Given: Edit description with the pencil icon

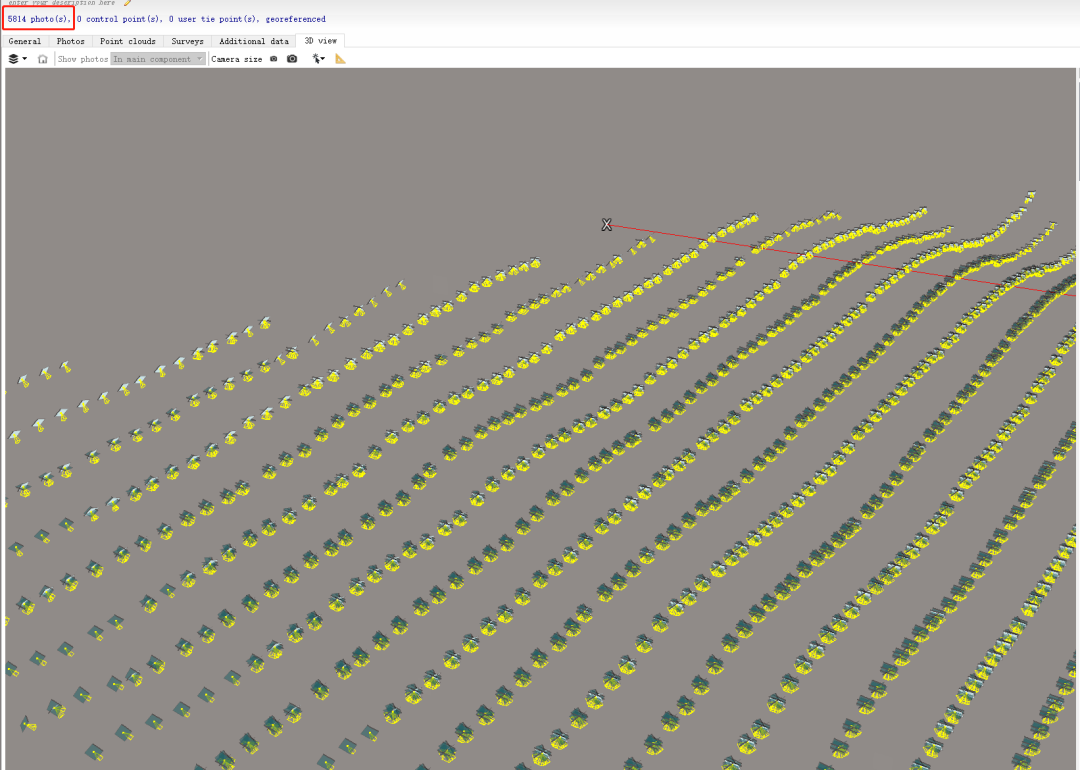Looking at the screenshot, I should (127, 3).
